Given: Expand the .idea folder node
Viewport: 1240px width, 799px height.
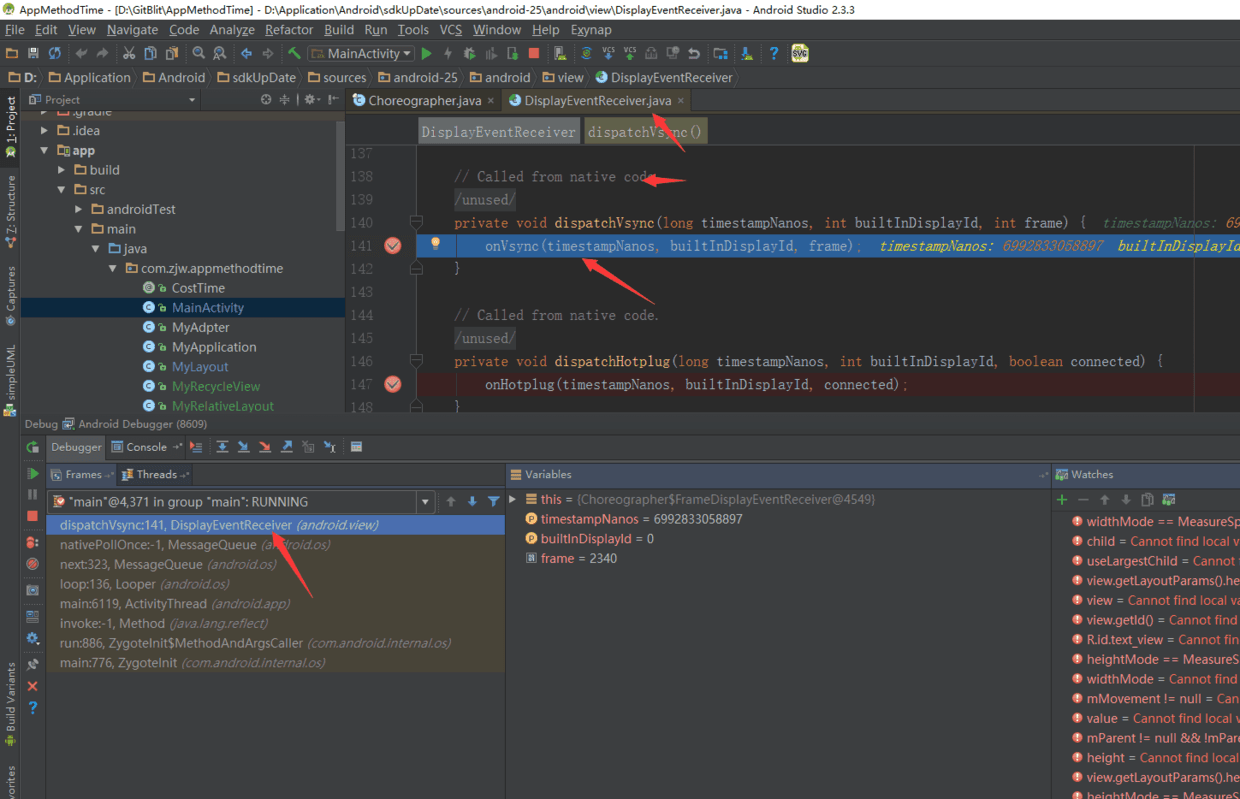Looking at the screenshot, I should point(45,130).
